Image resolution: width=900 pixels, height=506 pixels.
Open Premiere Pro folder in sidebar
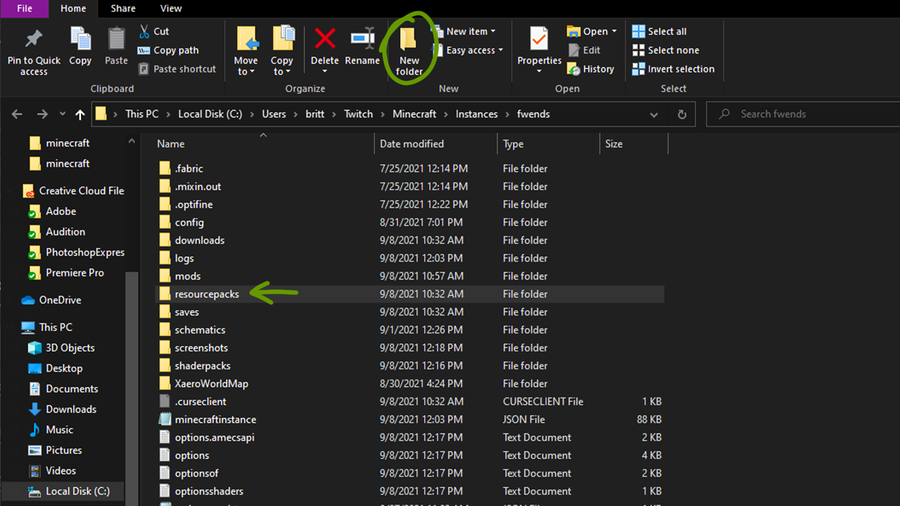[67, 273]
